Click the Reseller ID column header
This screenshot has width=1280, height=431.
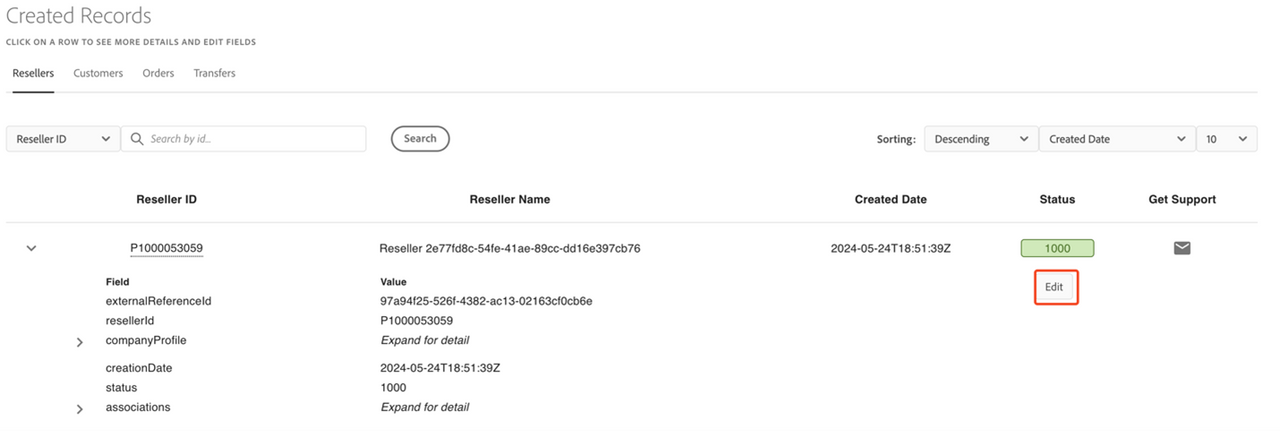pos(166,199)
